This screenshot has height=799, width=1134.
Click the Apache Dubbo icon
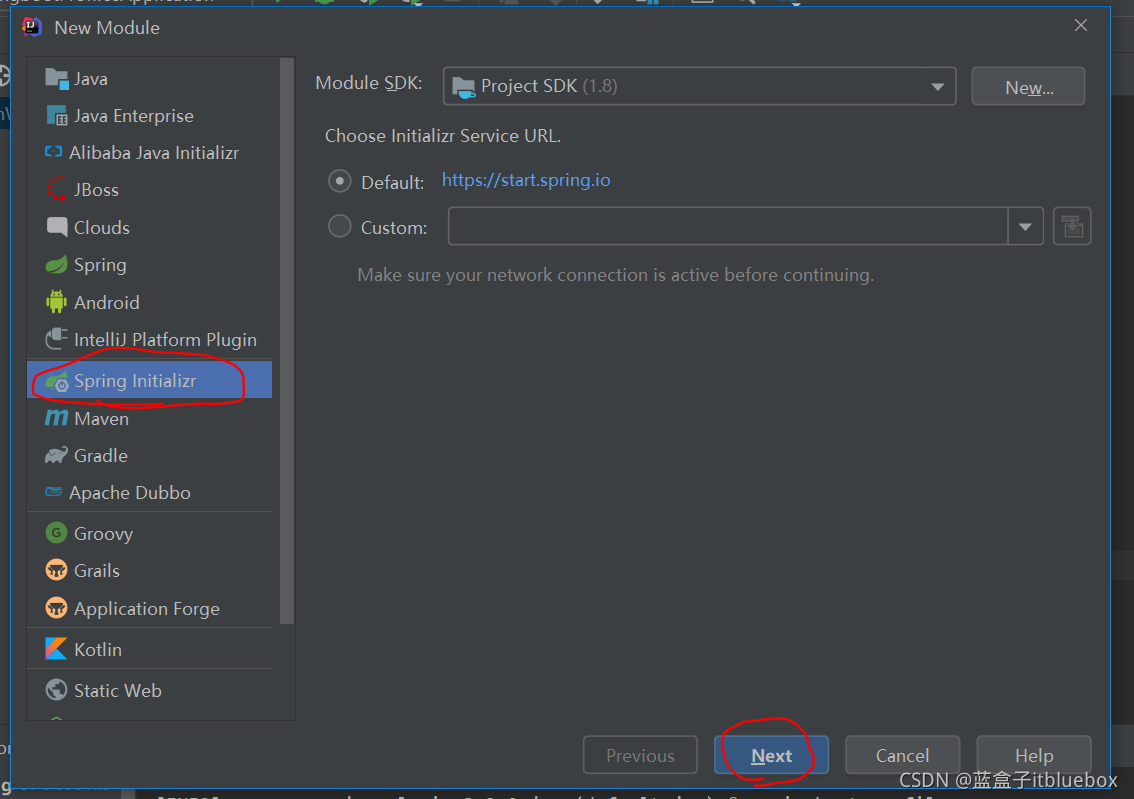tap(54, 492)
